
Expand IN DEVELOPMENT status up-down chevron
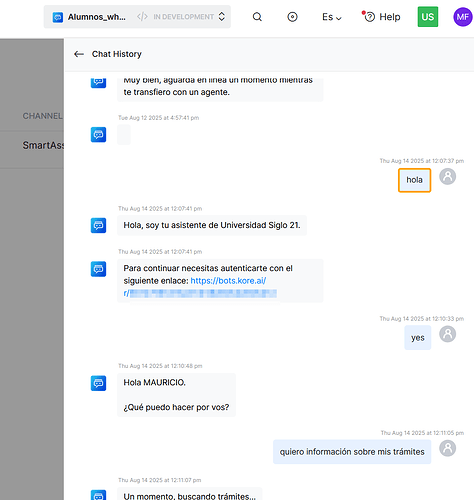[222, 17]
